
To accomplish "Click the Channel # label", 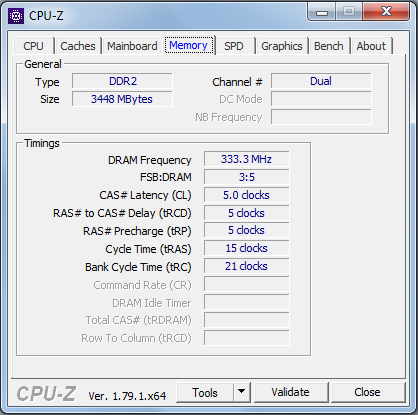I will 237,82.
